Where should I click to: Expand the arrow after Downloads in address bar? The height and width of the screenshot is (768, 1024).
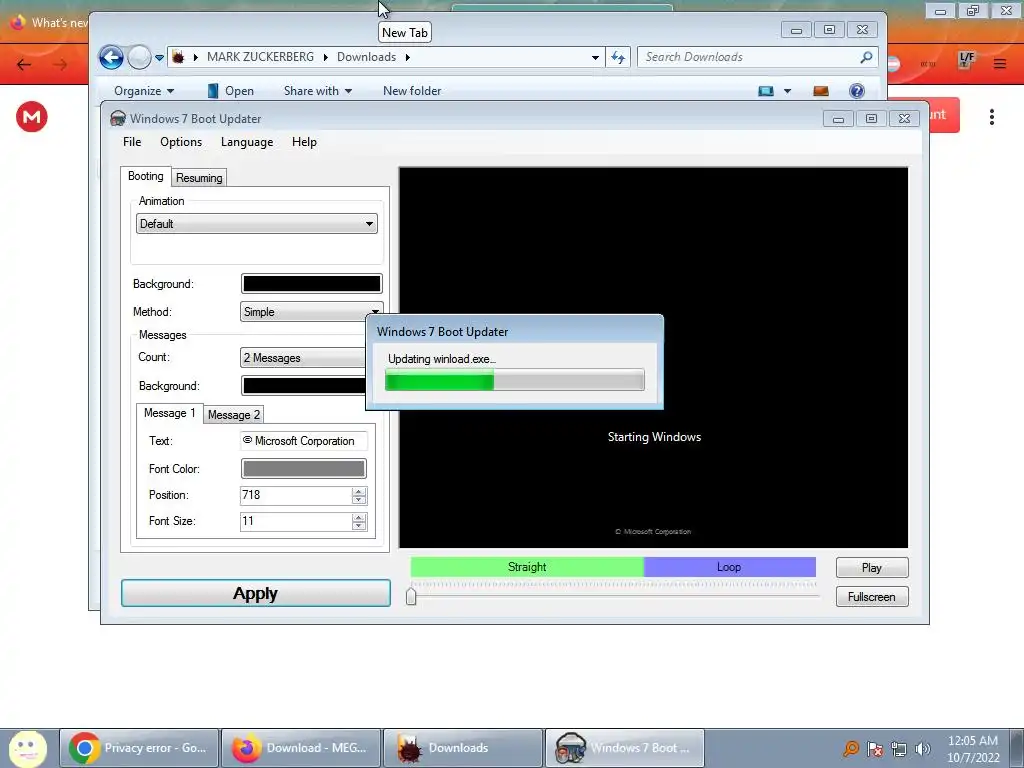[408, 57]
